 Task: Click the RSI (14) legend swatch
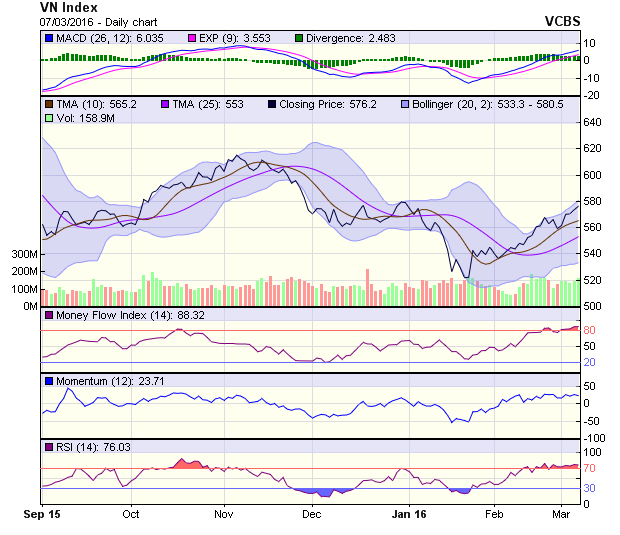pyautogui.click(x=49, y=446)
